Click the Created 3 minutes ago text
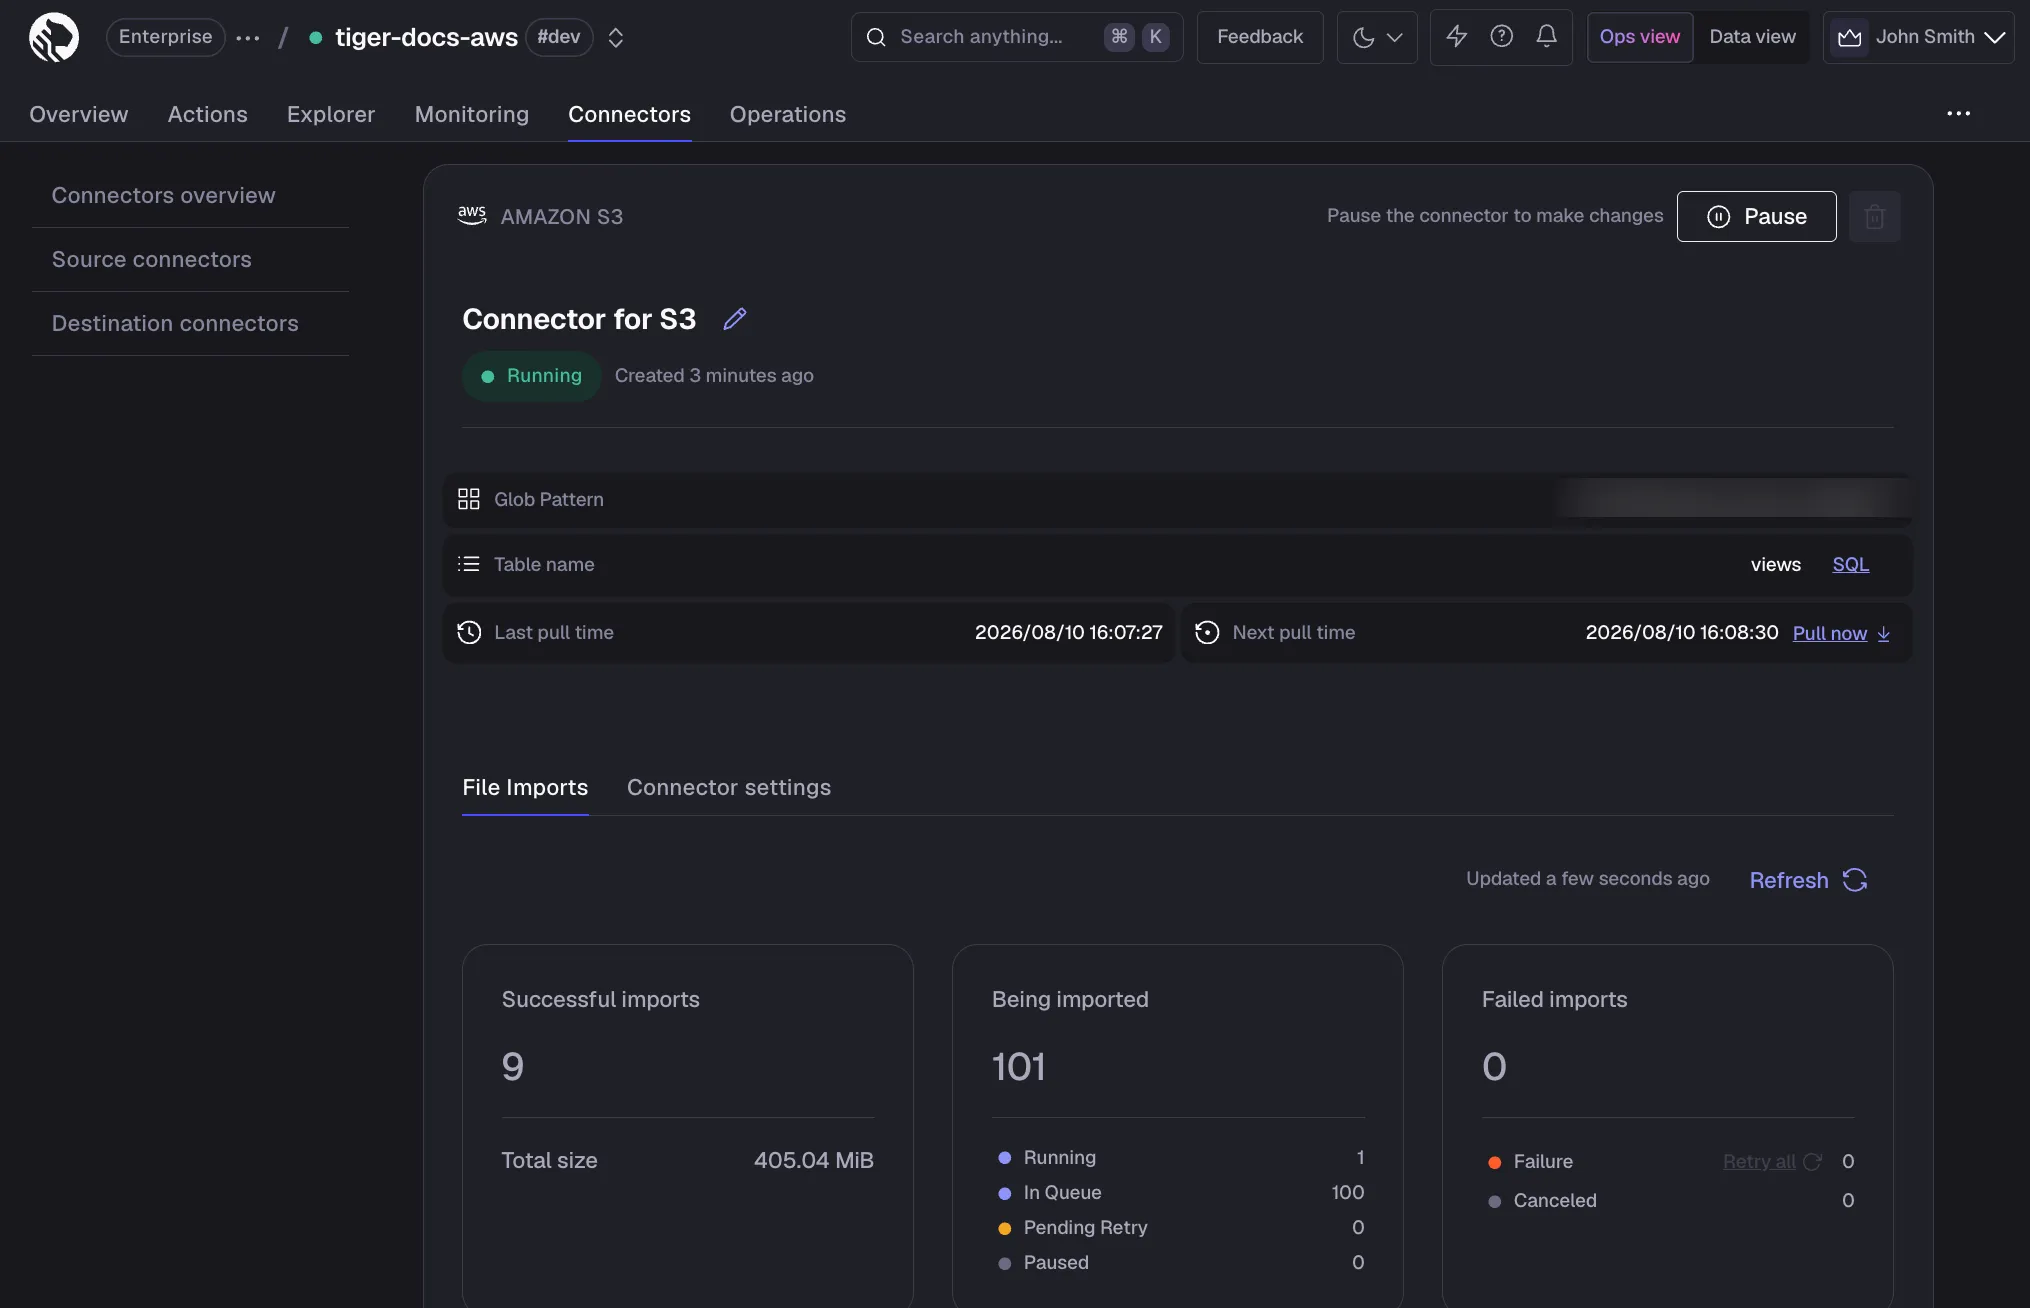Image resolution: width=2030 pixels, height=1308 pixels. pos(714,376)
